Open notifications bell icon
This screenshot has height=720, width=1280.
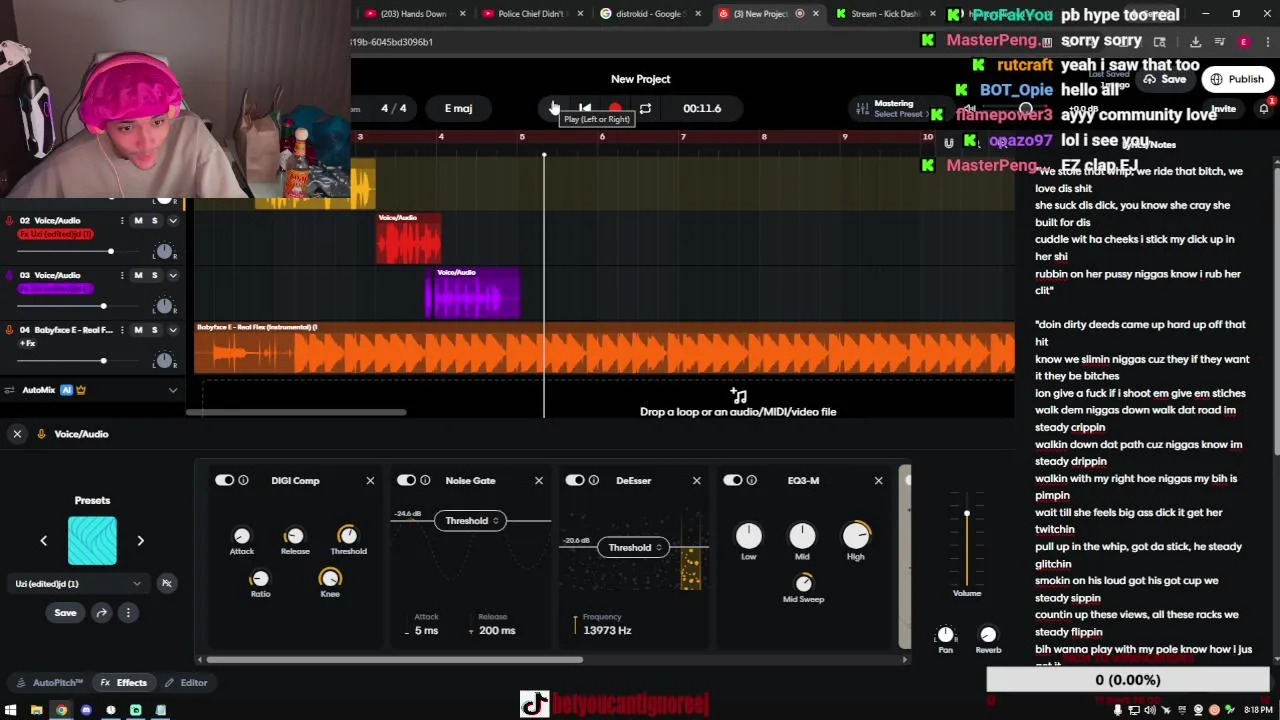tap(1264, 108)
